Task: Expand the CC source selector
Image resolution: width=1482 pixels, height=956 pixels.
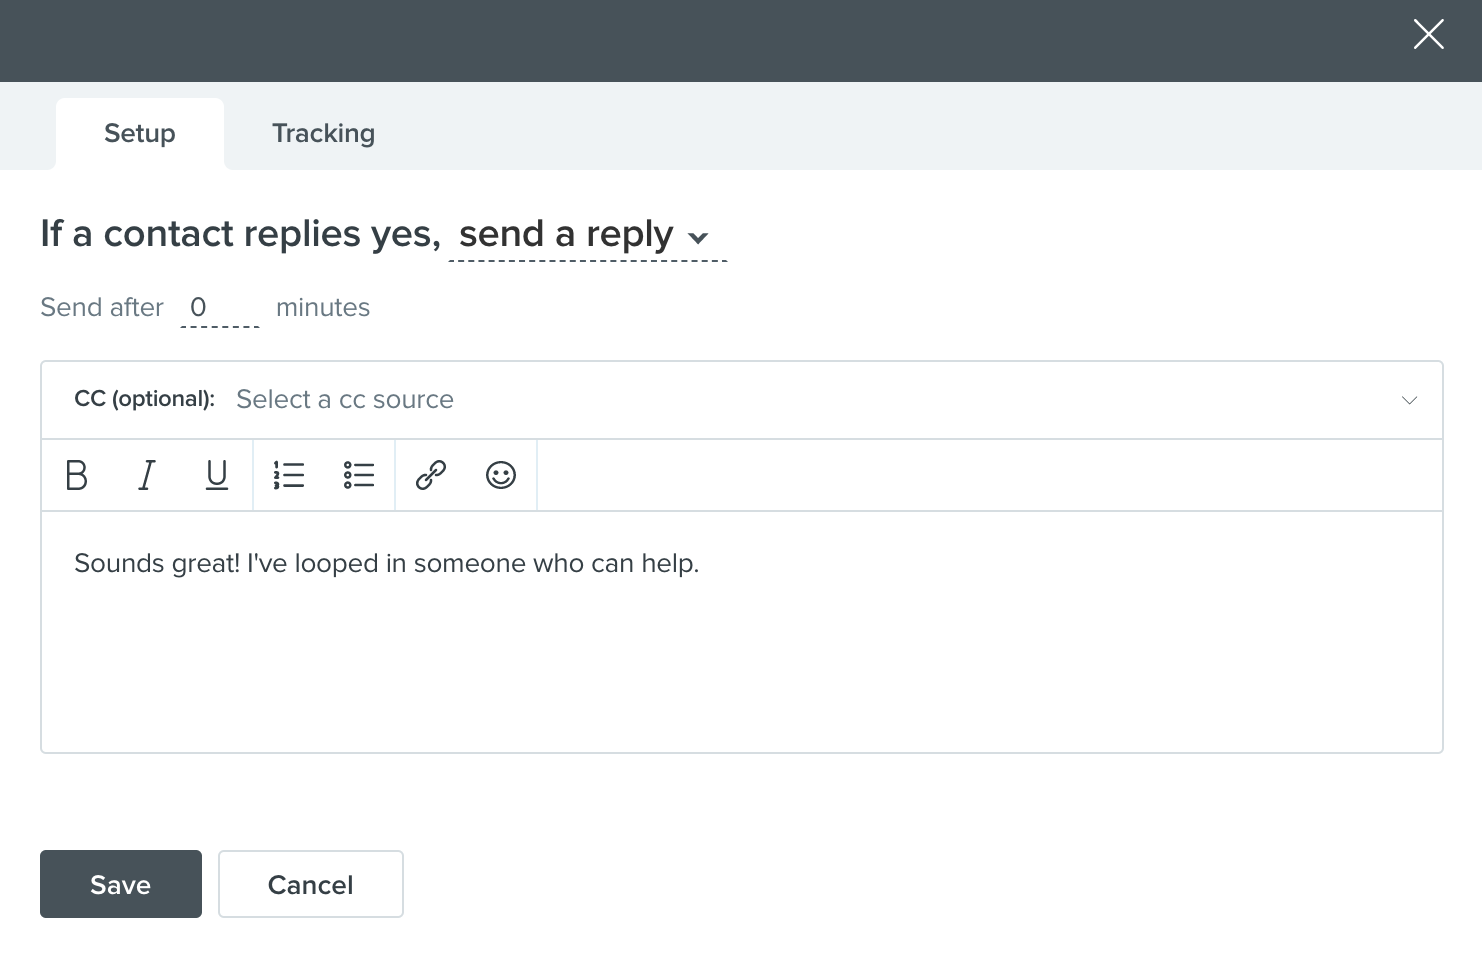Action: [742, 400]
